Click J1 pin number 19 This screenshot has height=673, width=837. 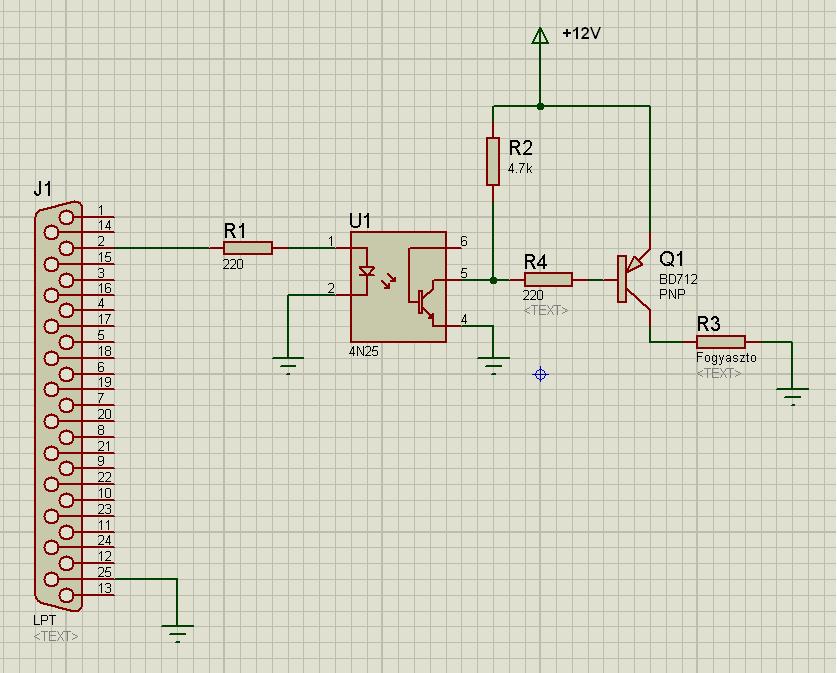[105, 382]
